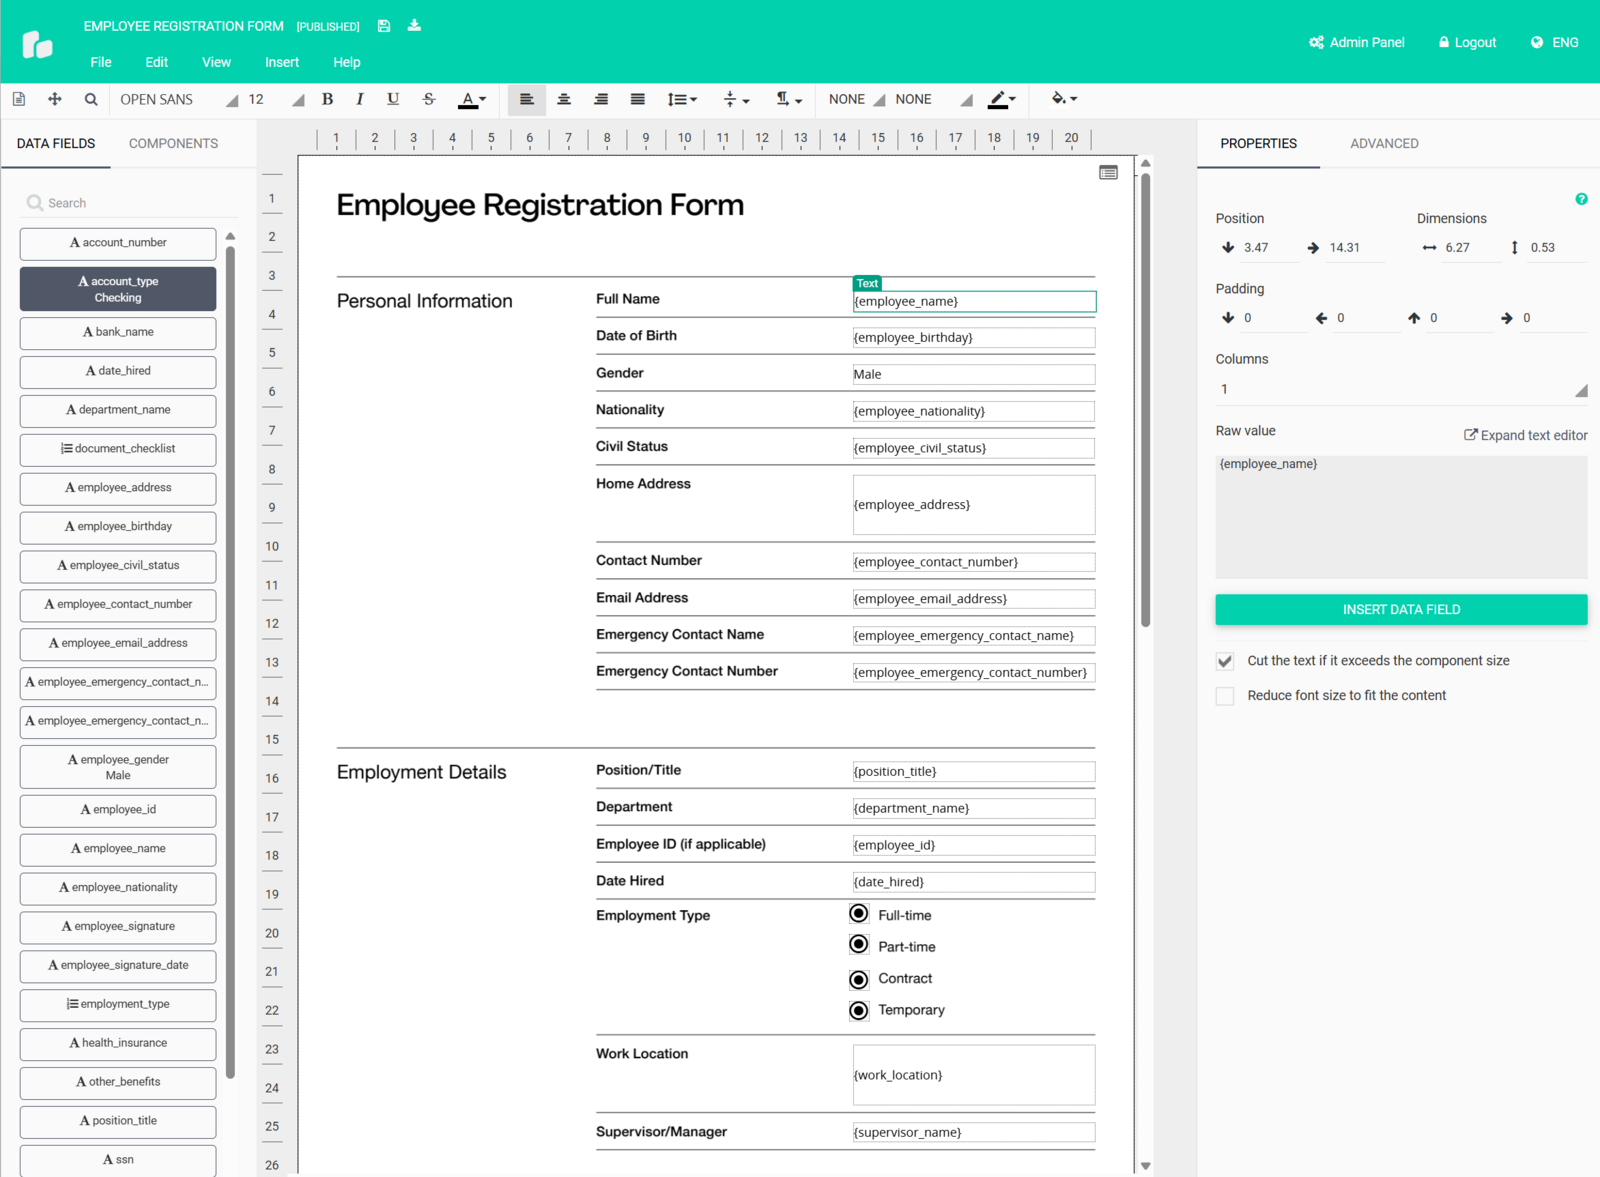This screenshot has width=1600, height=1177.
Task: Open the paragraph direction dropdown
Action: pyautogui.click(x=789, y=99)
